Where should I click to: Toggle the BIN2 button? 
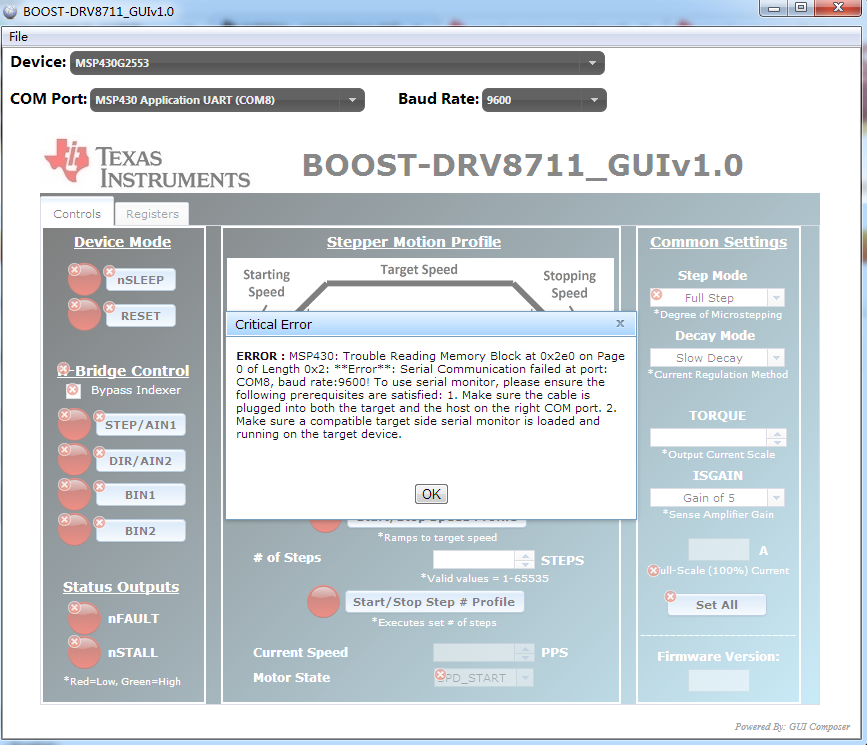140,531
